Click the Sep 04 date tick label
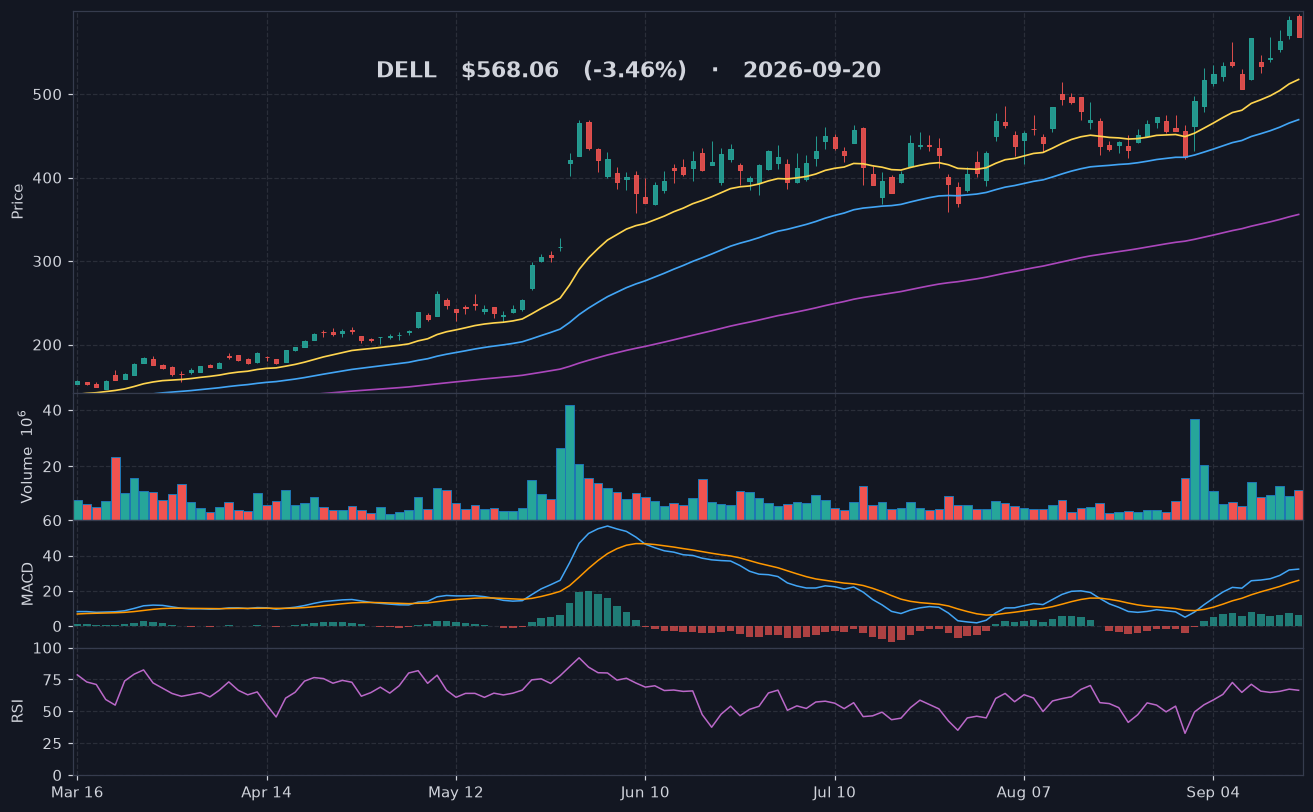This screenshot has width=1313, height=812. click(1212, 792)
